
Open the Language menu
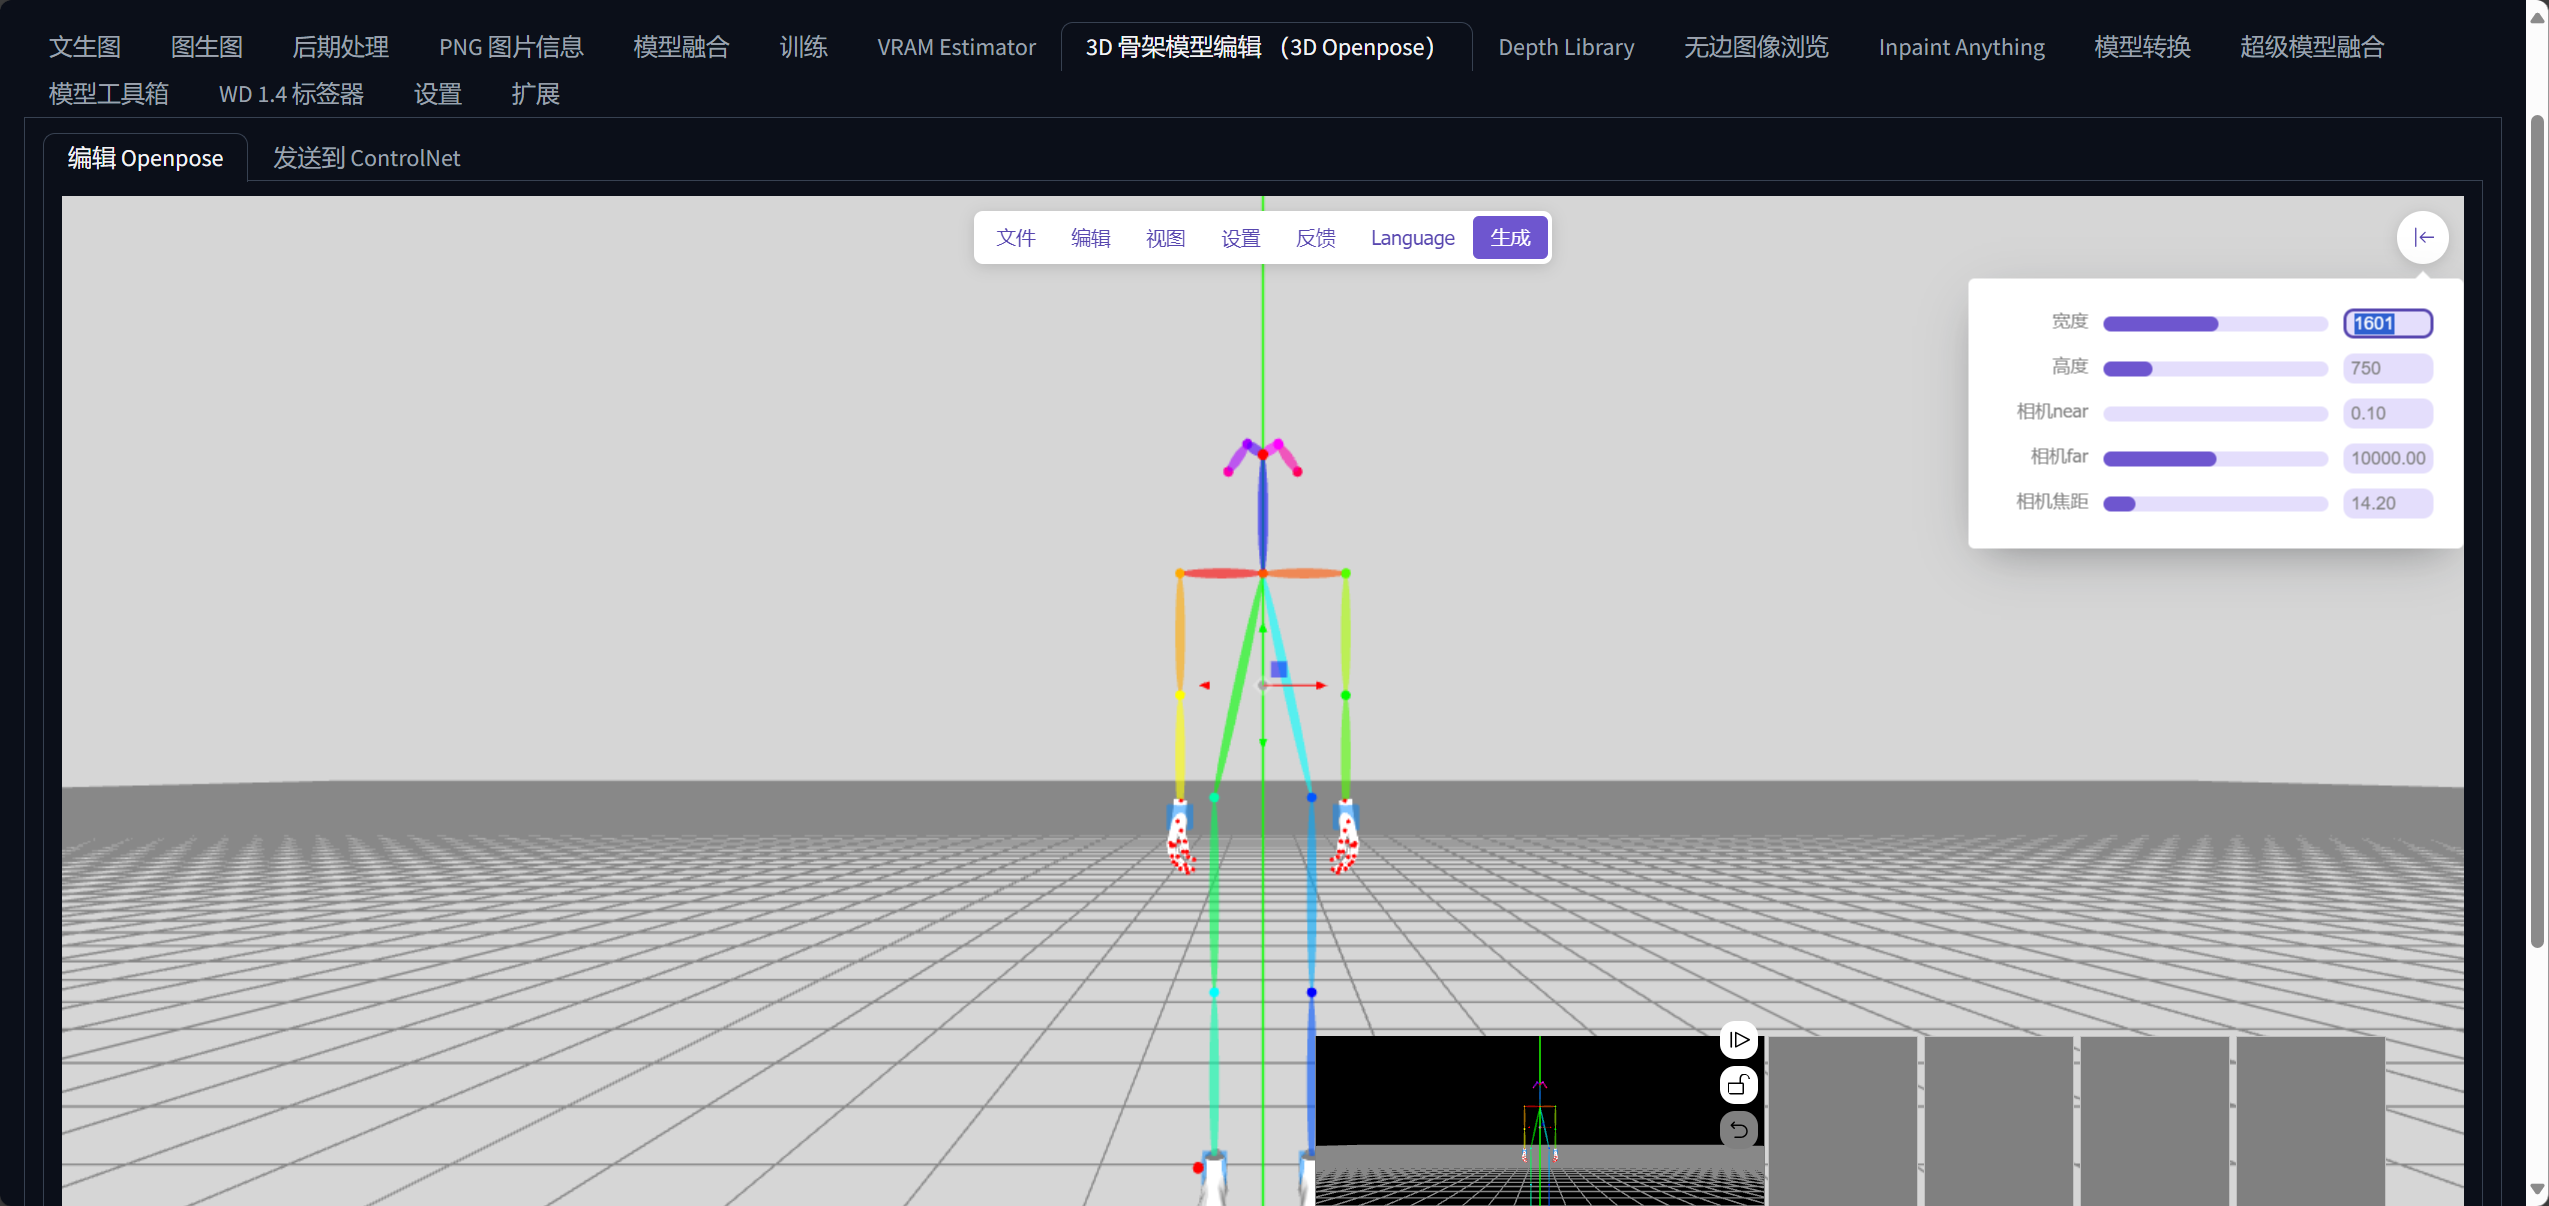pos(1412,238)
